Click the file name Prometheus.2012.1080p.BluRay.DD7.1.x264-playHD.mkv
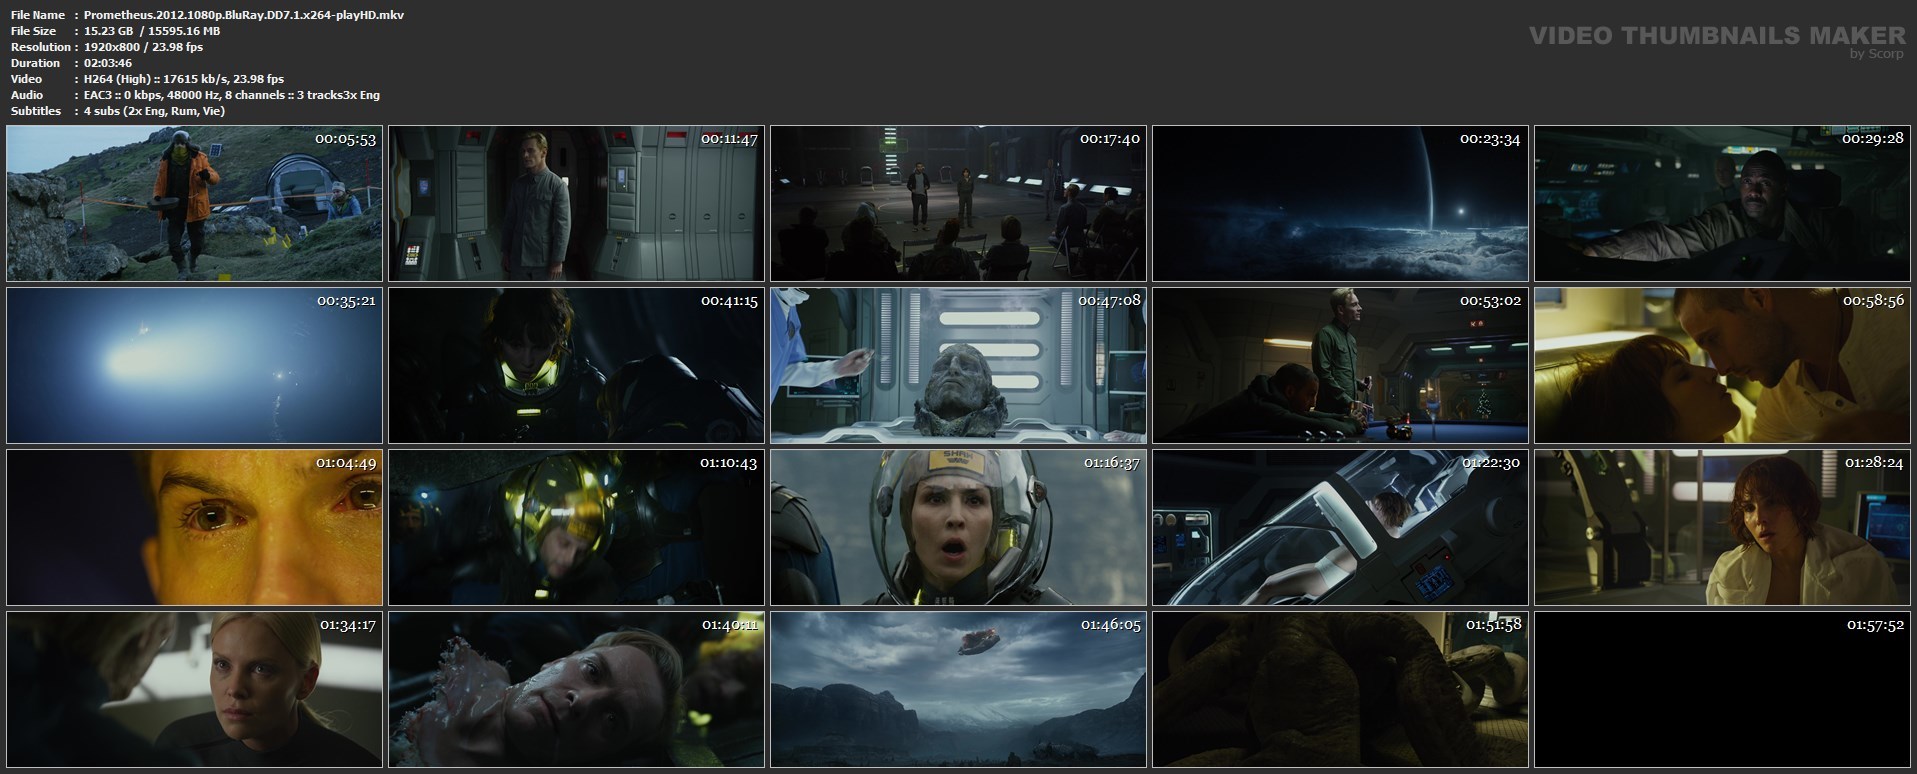1917x774 pixels. click(244, 15)
